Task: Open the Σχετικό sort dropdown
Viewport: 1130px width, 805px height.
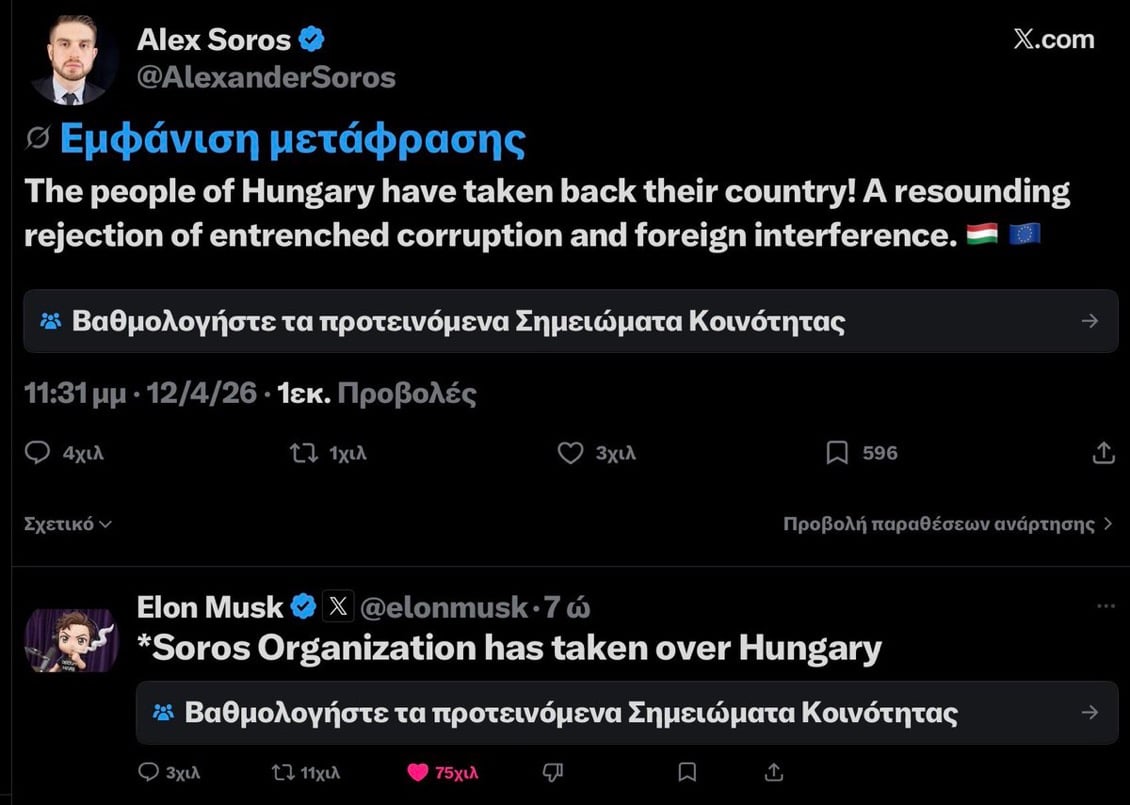Action: (x=68, y=523)
